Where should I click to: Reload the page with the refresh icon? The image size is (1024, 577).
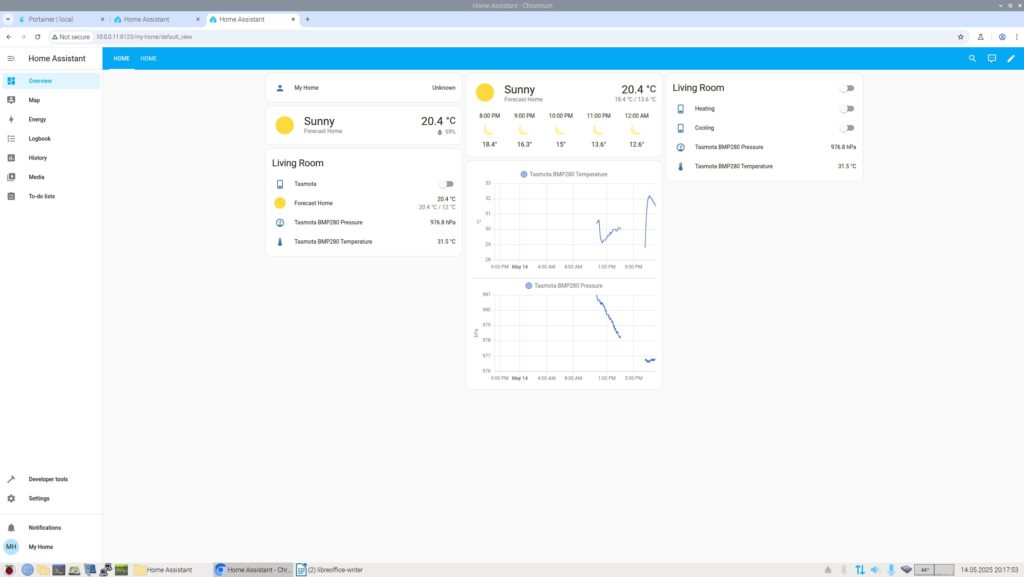coord(38,37)
